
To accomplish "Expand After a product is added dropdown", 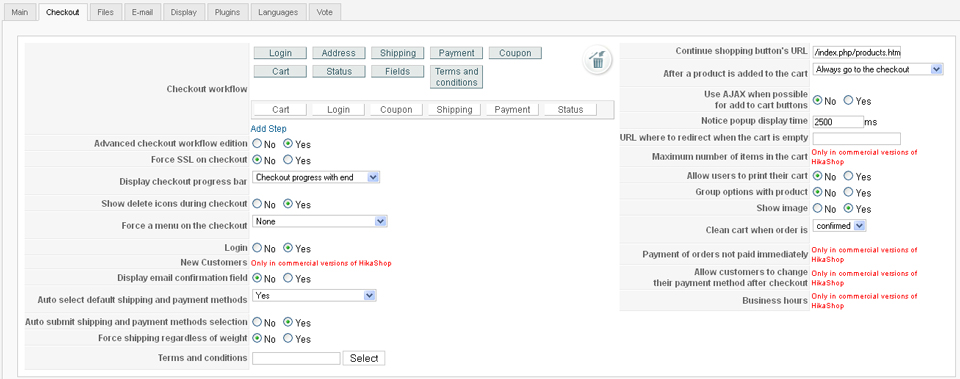I will pos(878,69).
